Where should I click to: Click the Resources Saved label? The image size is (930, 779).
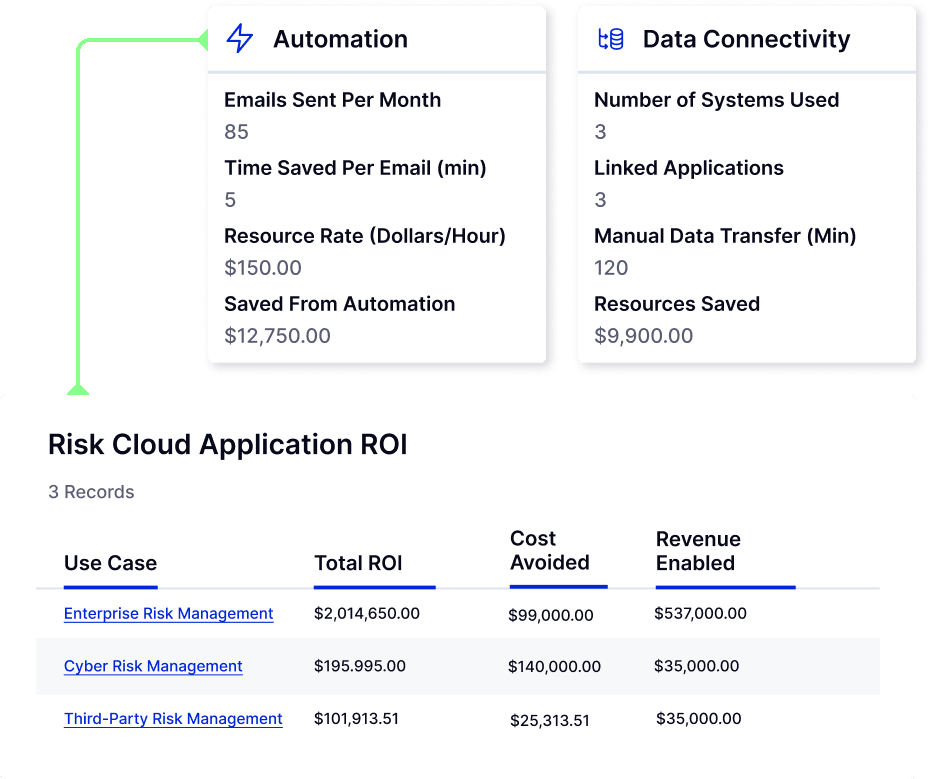click(x=677, y=304)
